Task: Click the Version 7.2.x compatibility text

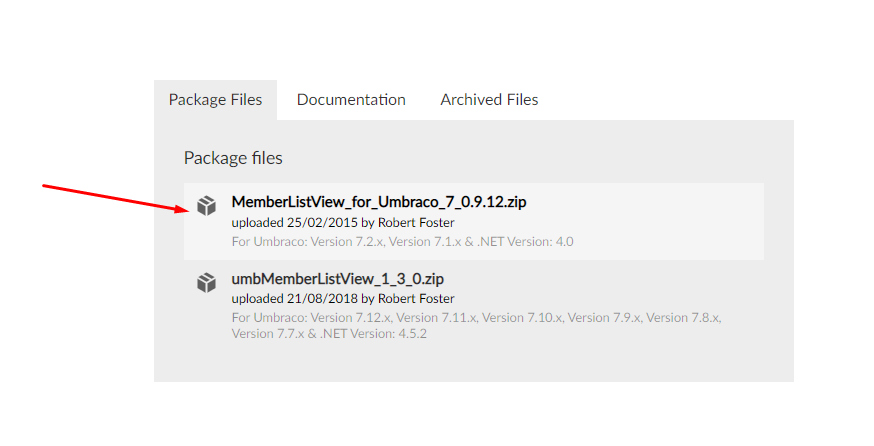Action: 347,242
